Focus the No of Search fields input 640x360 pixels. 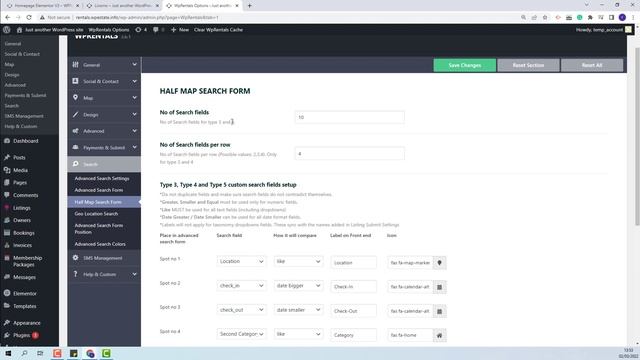[x=349, y=117]
